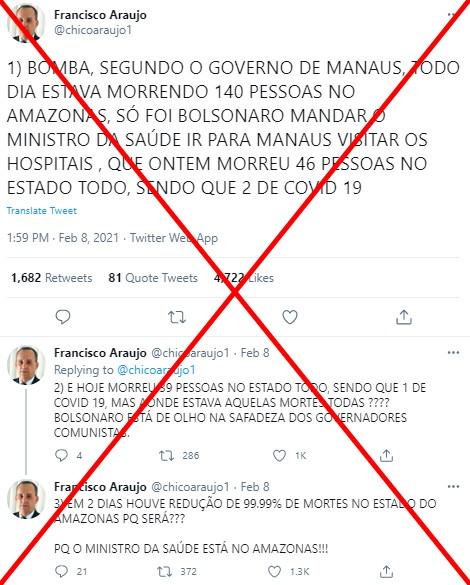
Task: Click reply icon under the main tweet
Action: click(63, 317)
